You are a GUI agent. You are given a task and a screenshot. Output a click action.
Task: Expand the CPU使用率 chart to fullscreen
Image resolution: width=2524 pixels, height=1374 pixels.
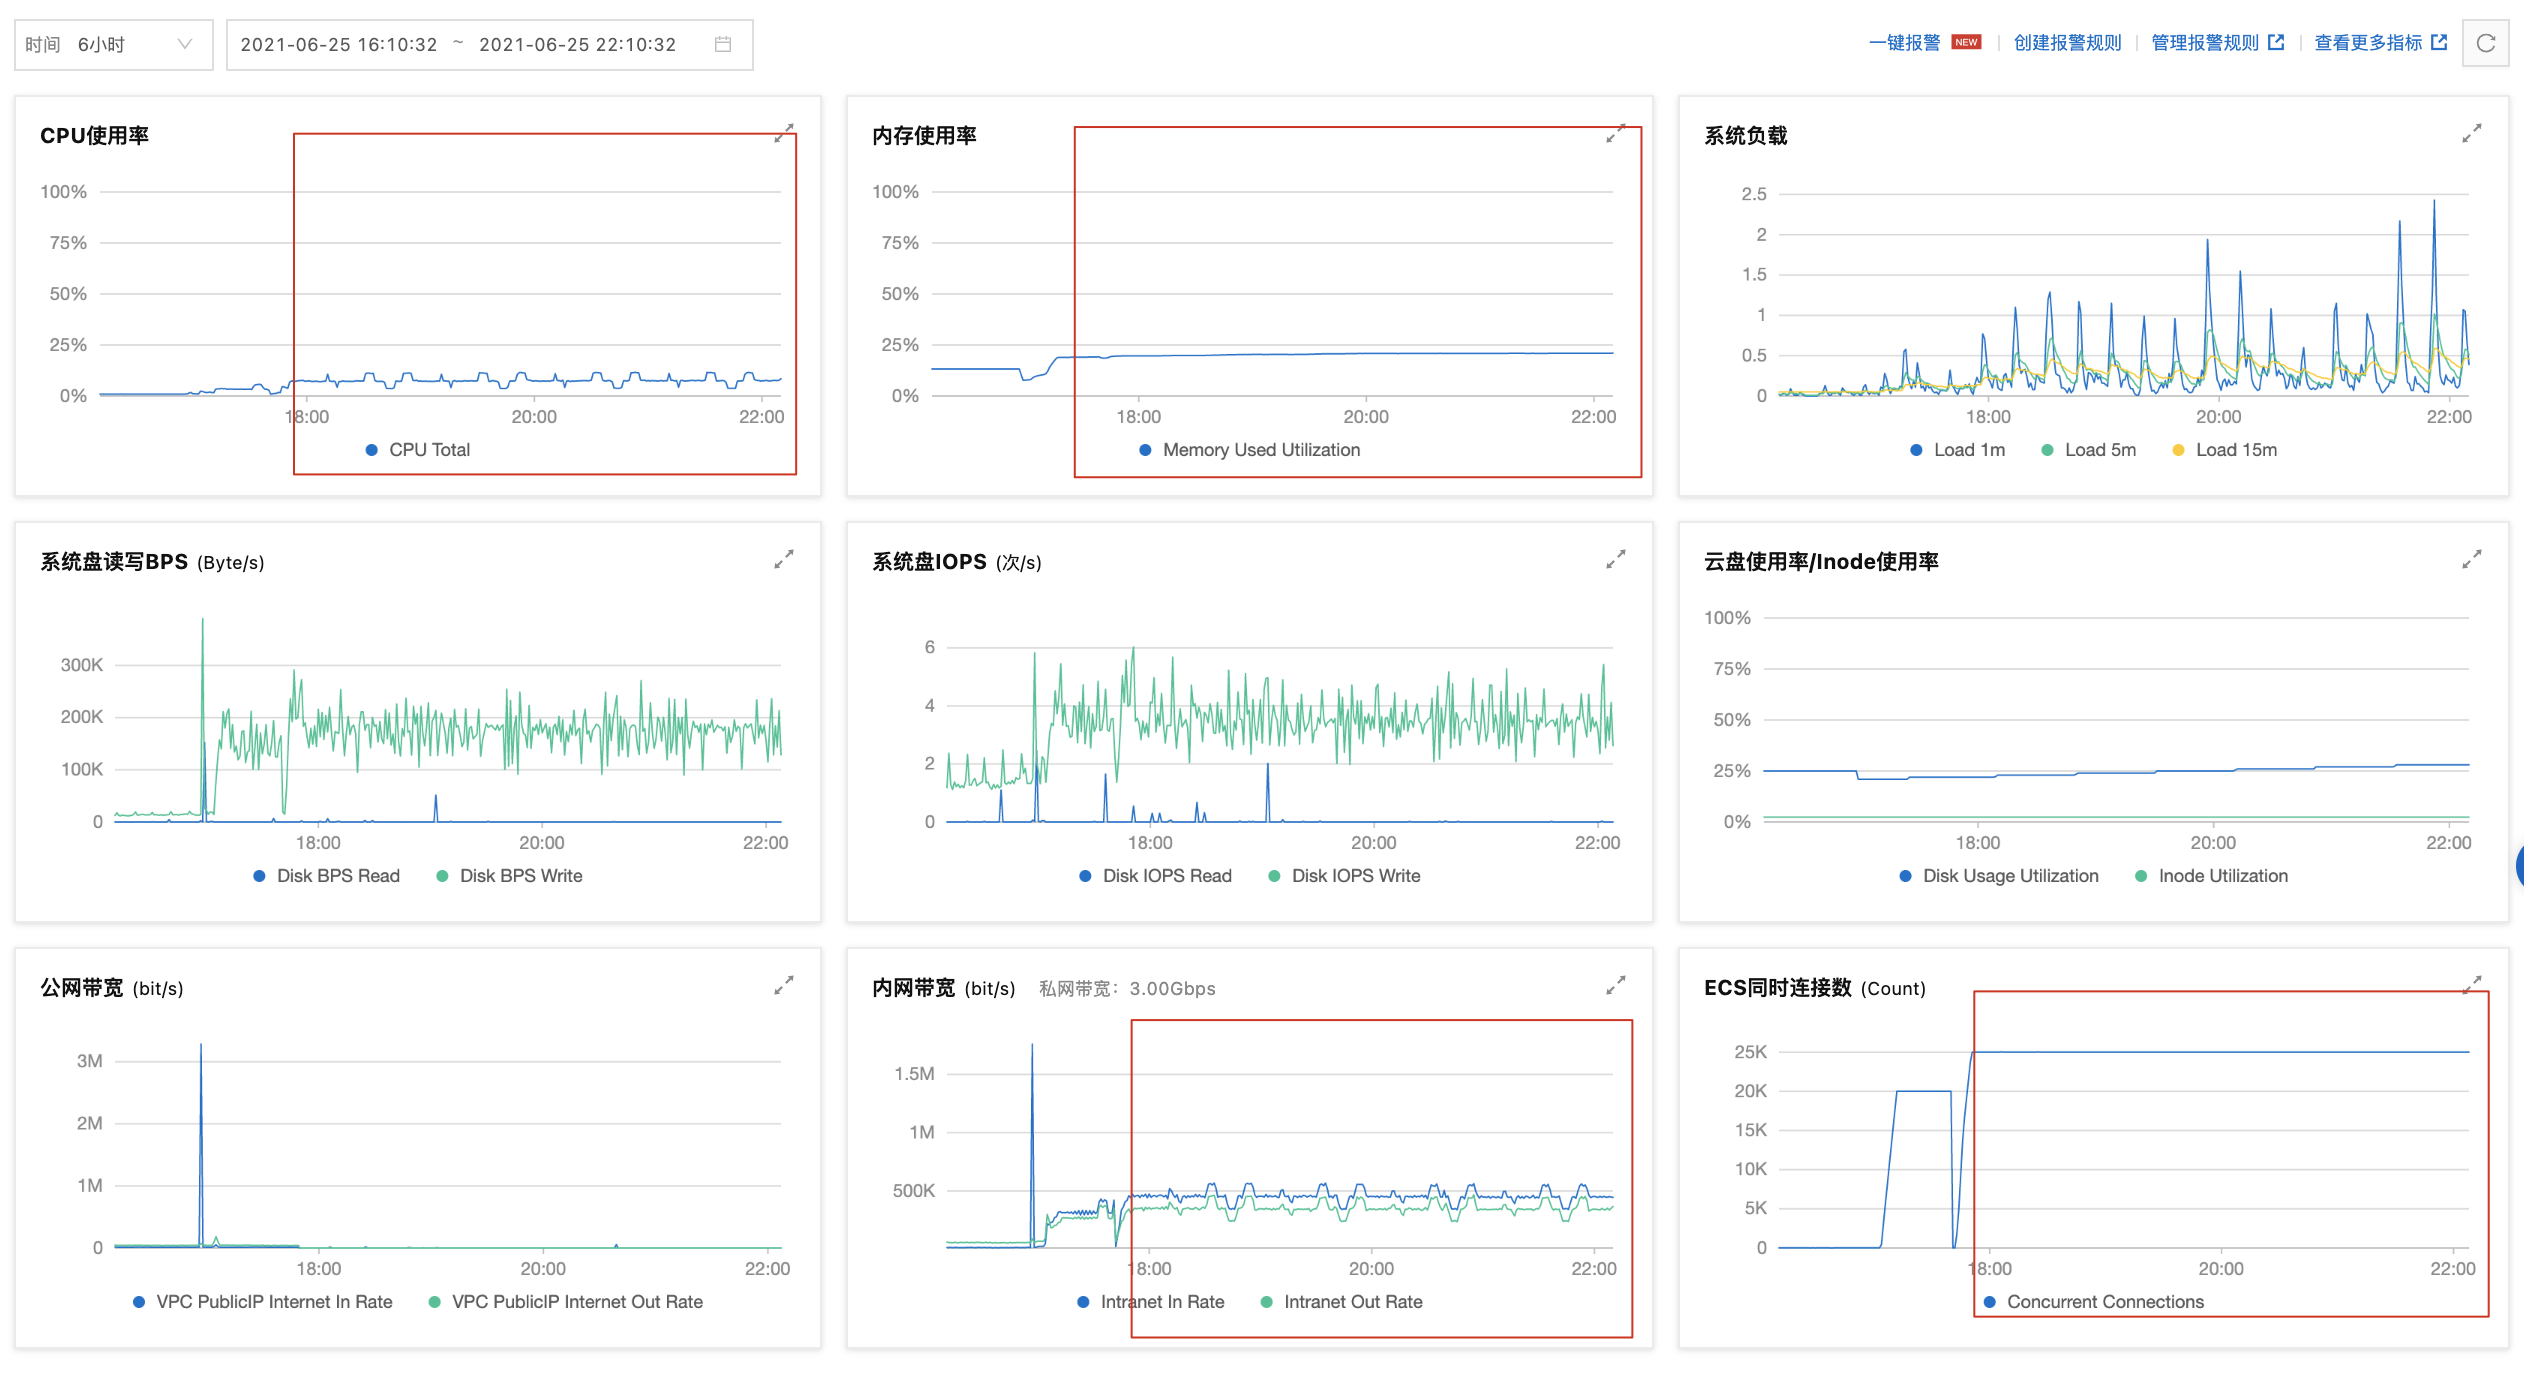784,133
